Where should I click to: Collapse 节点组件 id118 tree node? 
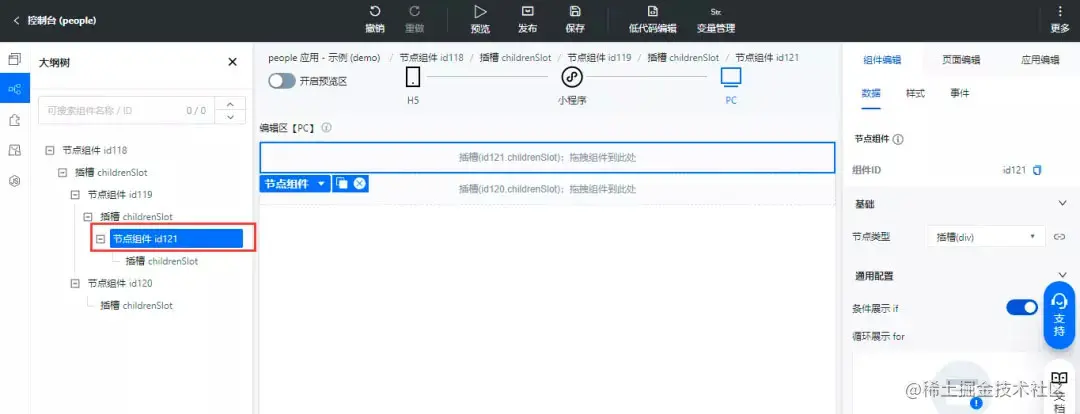pyautogui.click(x=49, y=150)
